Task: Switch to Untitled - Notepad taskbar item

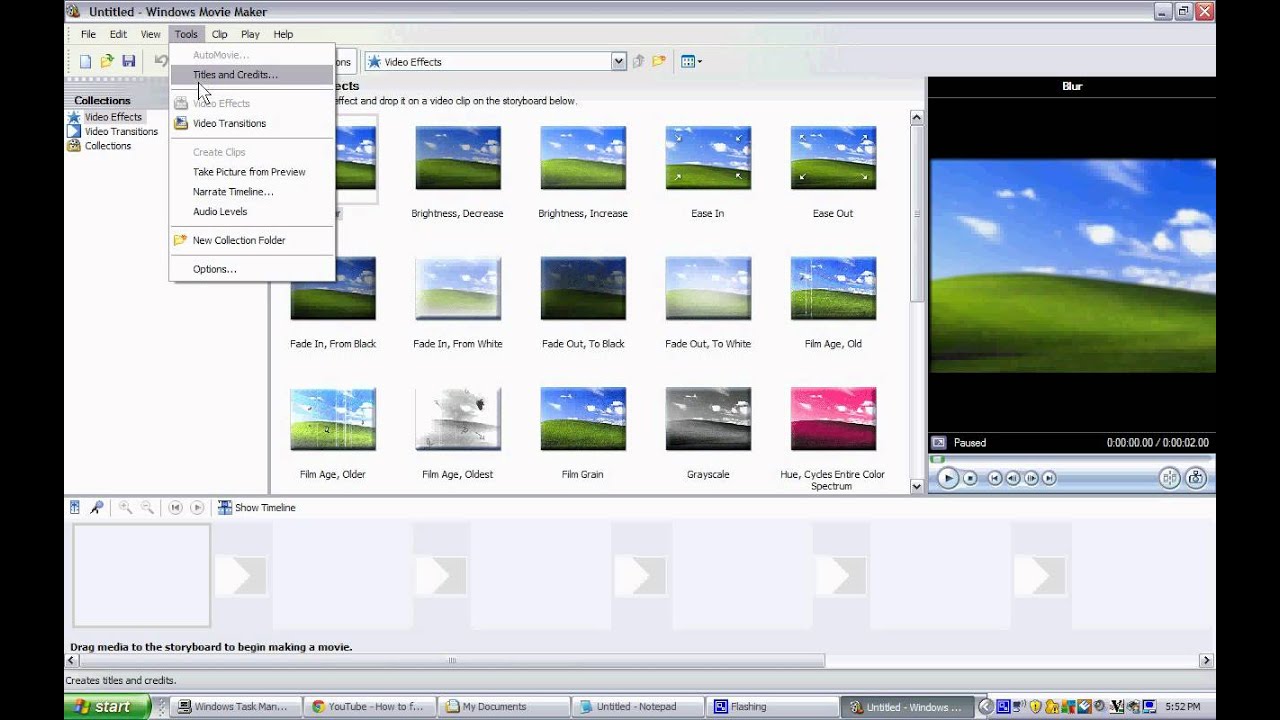Action: [x=636, y=706]
